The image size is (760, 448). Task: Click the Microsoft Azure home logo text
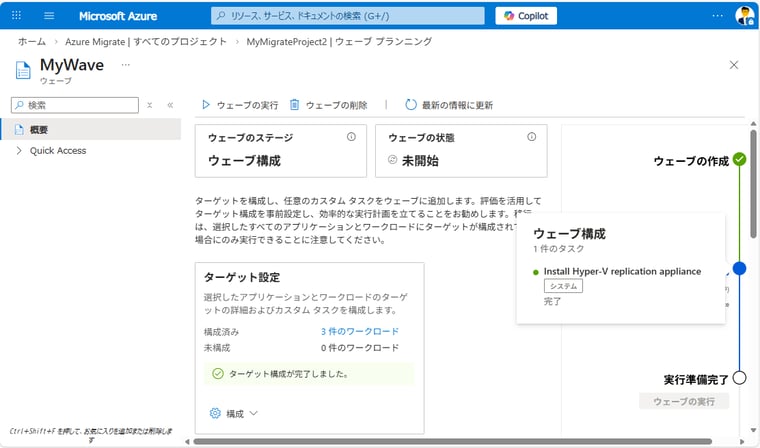pos(118,16)
